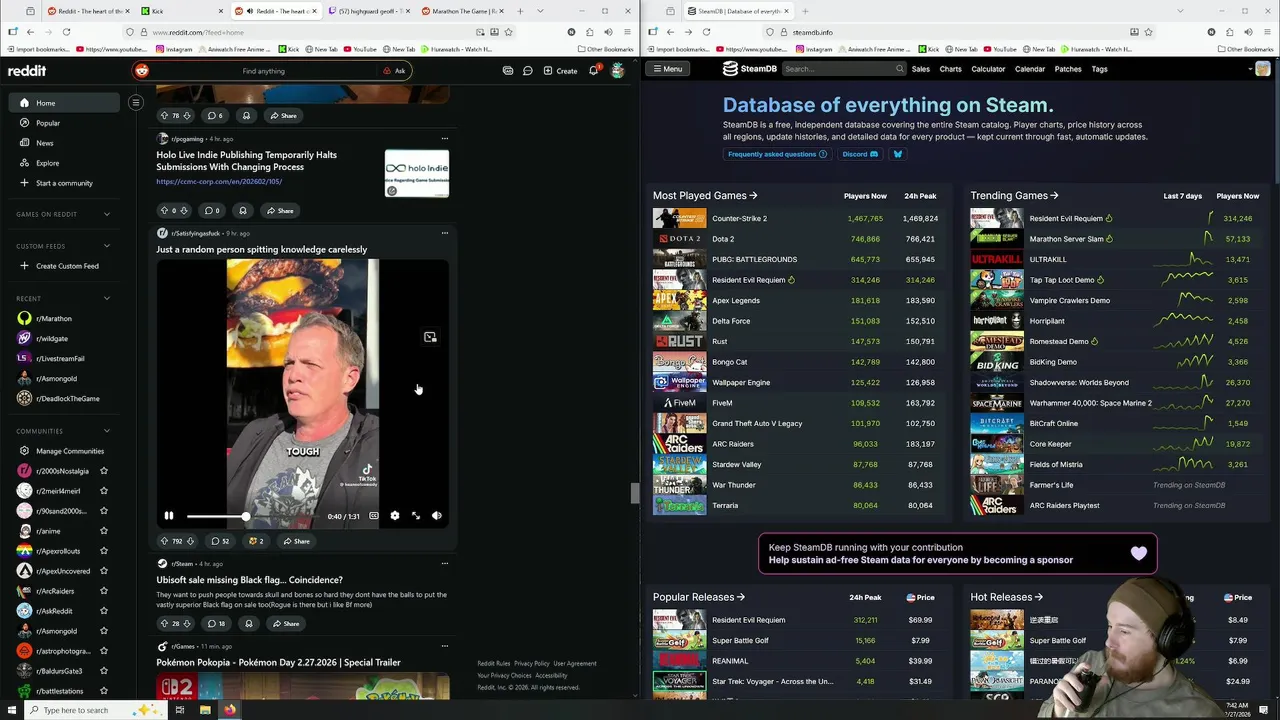Mute the Reddit video volume
This screenshot has height=720, width=1280.
coord(437,516)
